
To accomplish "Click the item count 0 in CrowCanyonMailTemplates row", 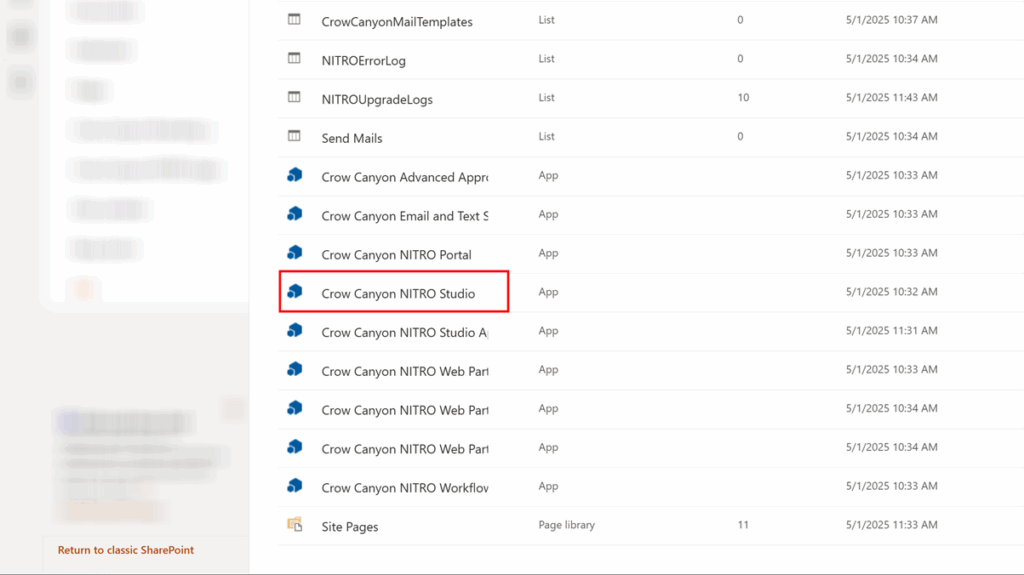I will pos(740,20).
